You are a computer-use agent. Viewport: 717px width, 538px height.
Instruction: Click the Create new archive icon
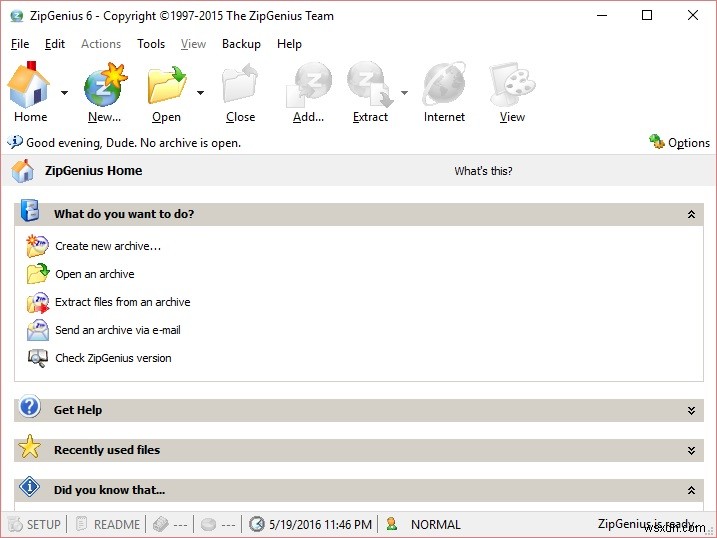point(37,246)
